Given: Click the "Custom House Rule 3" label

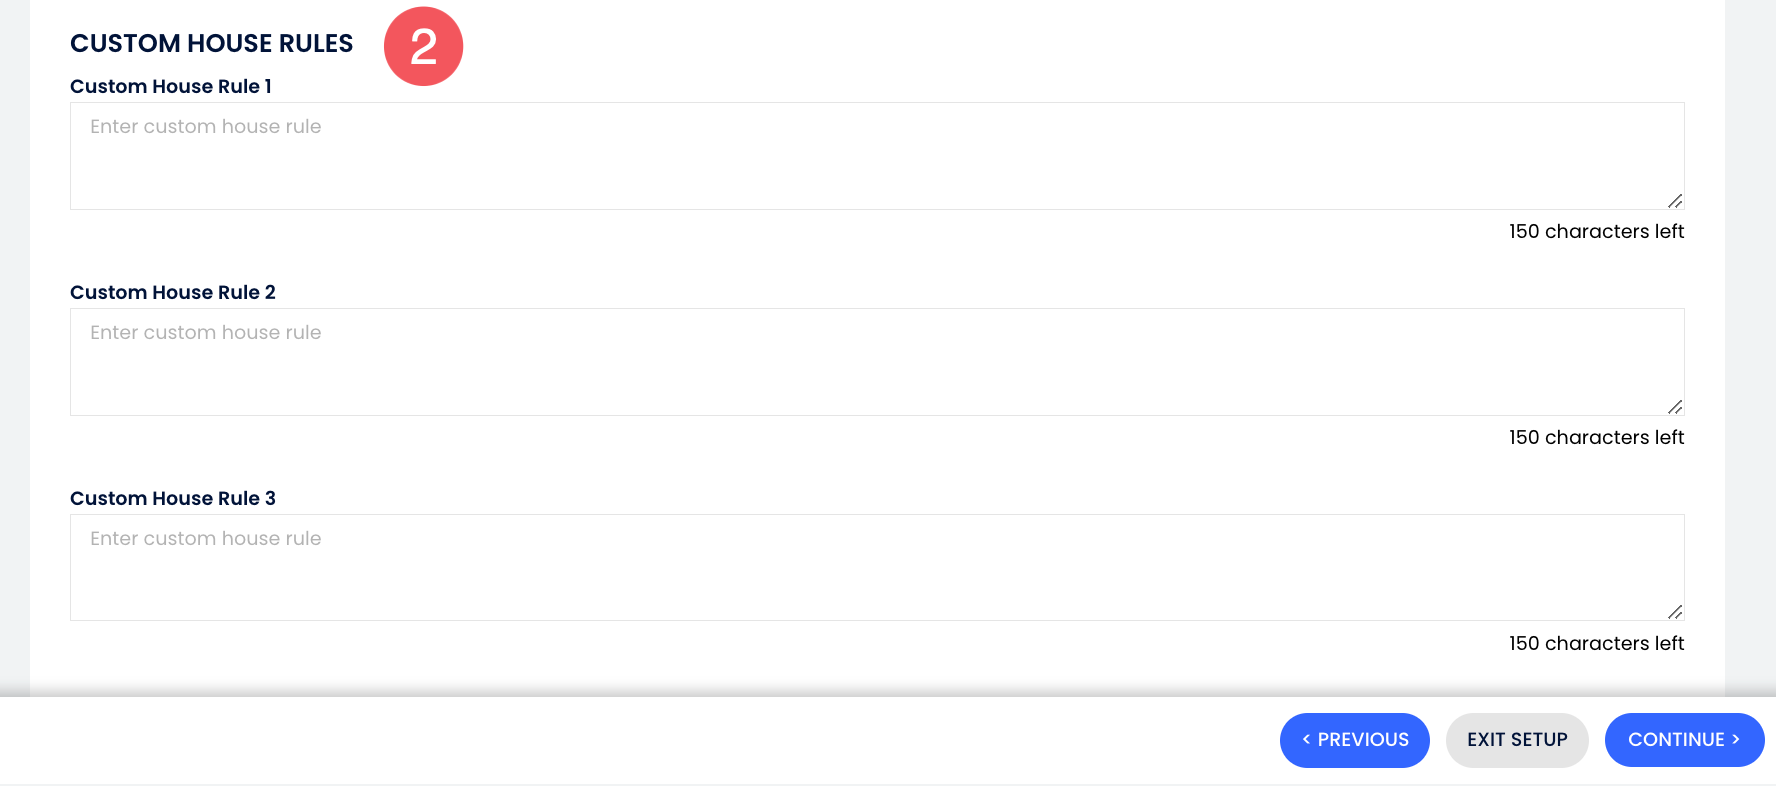Looking at the screenshot, I should point(173,498).
